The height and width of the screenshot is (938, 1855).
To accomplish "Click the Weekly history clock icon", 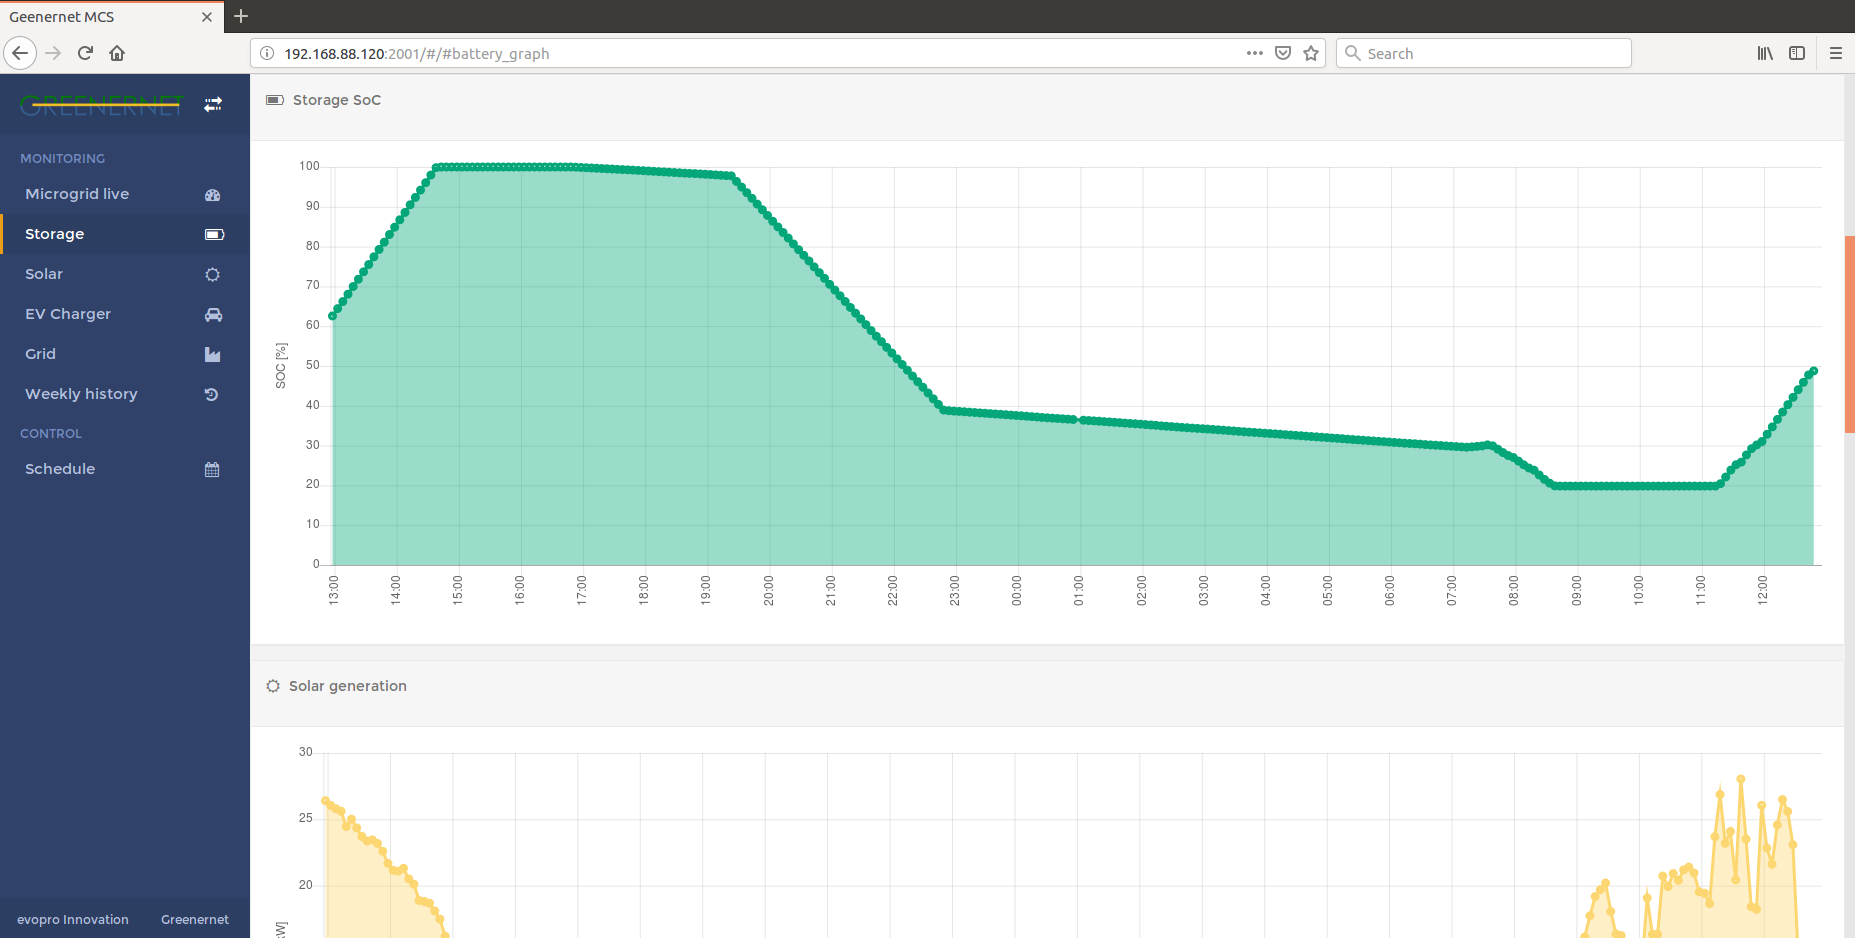I will click(211, 395).
